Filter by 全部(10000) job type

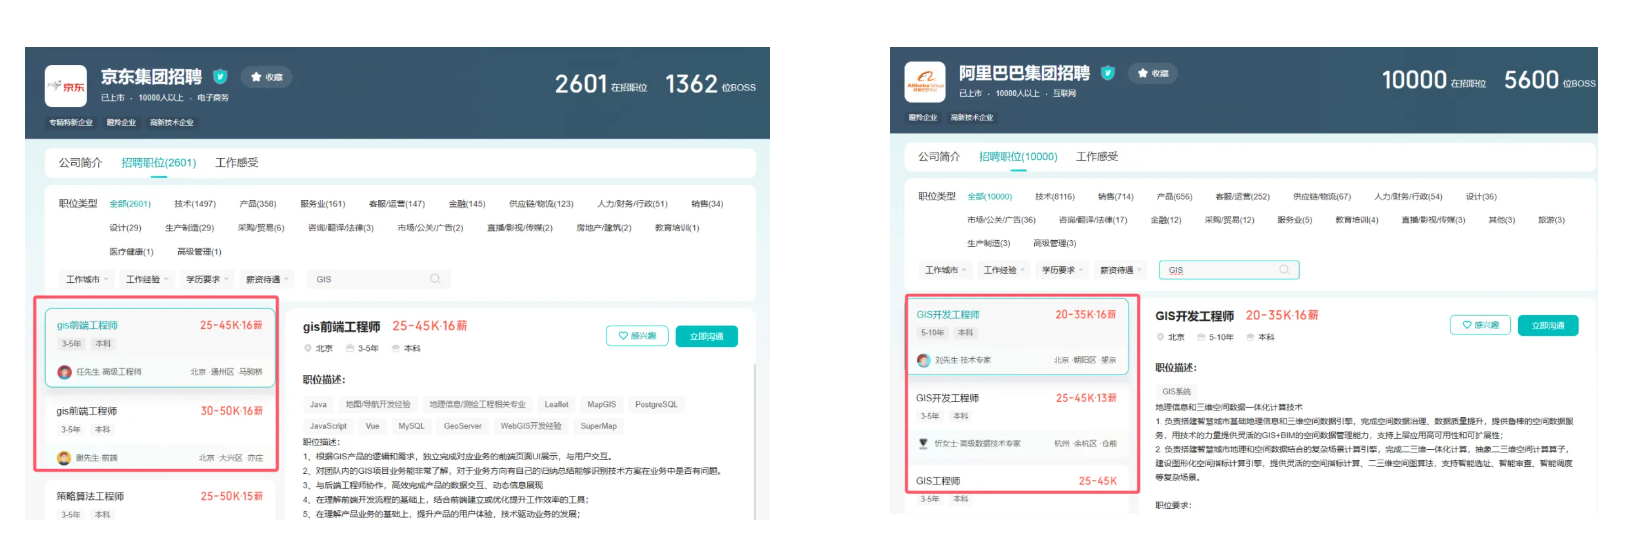[x=990, y=196]
